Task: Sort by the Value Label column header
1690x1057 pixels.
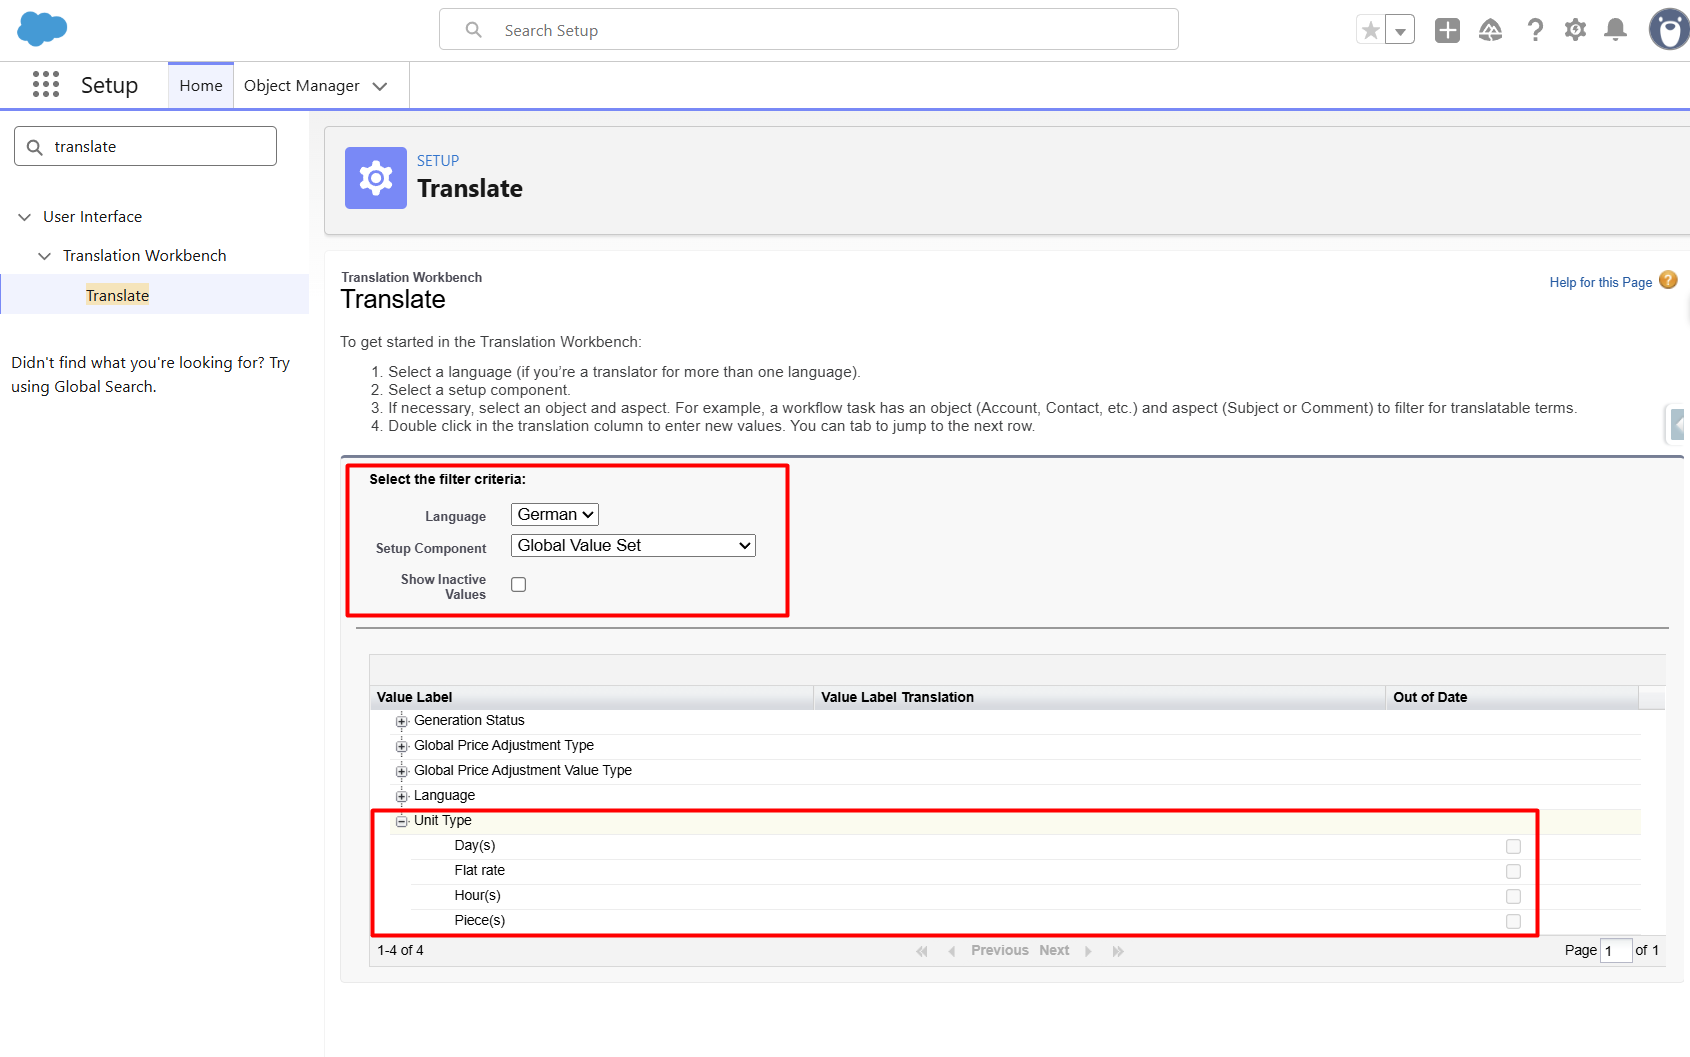Action: 592,697
